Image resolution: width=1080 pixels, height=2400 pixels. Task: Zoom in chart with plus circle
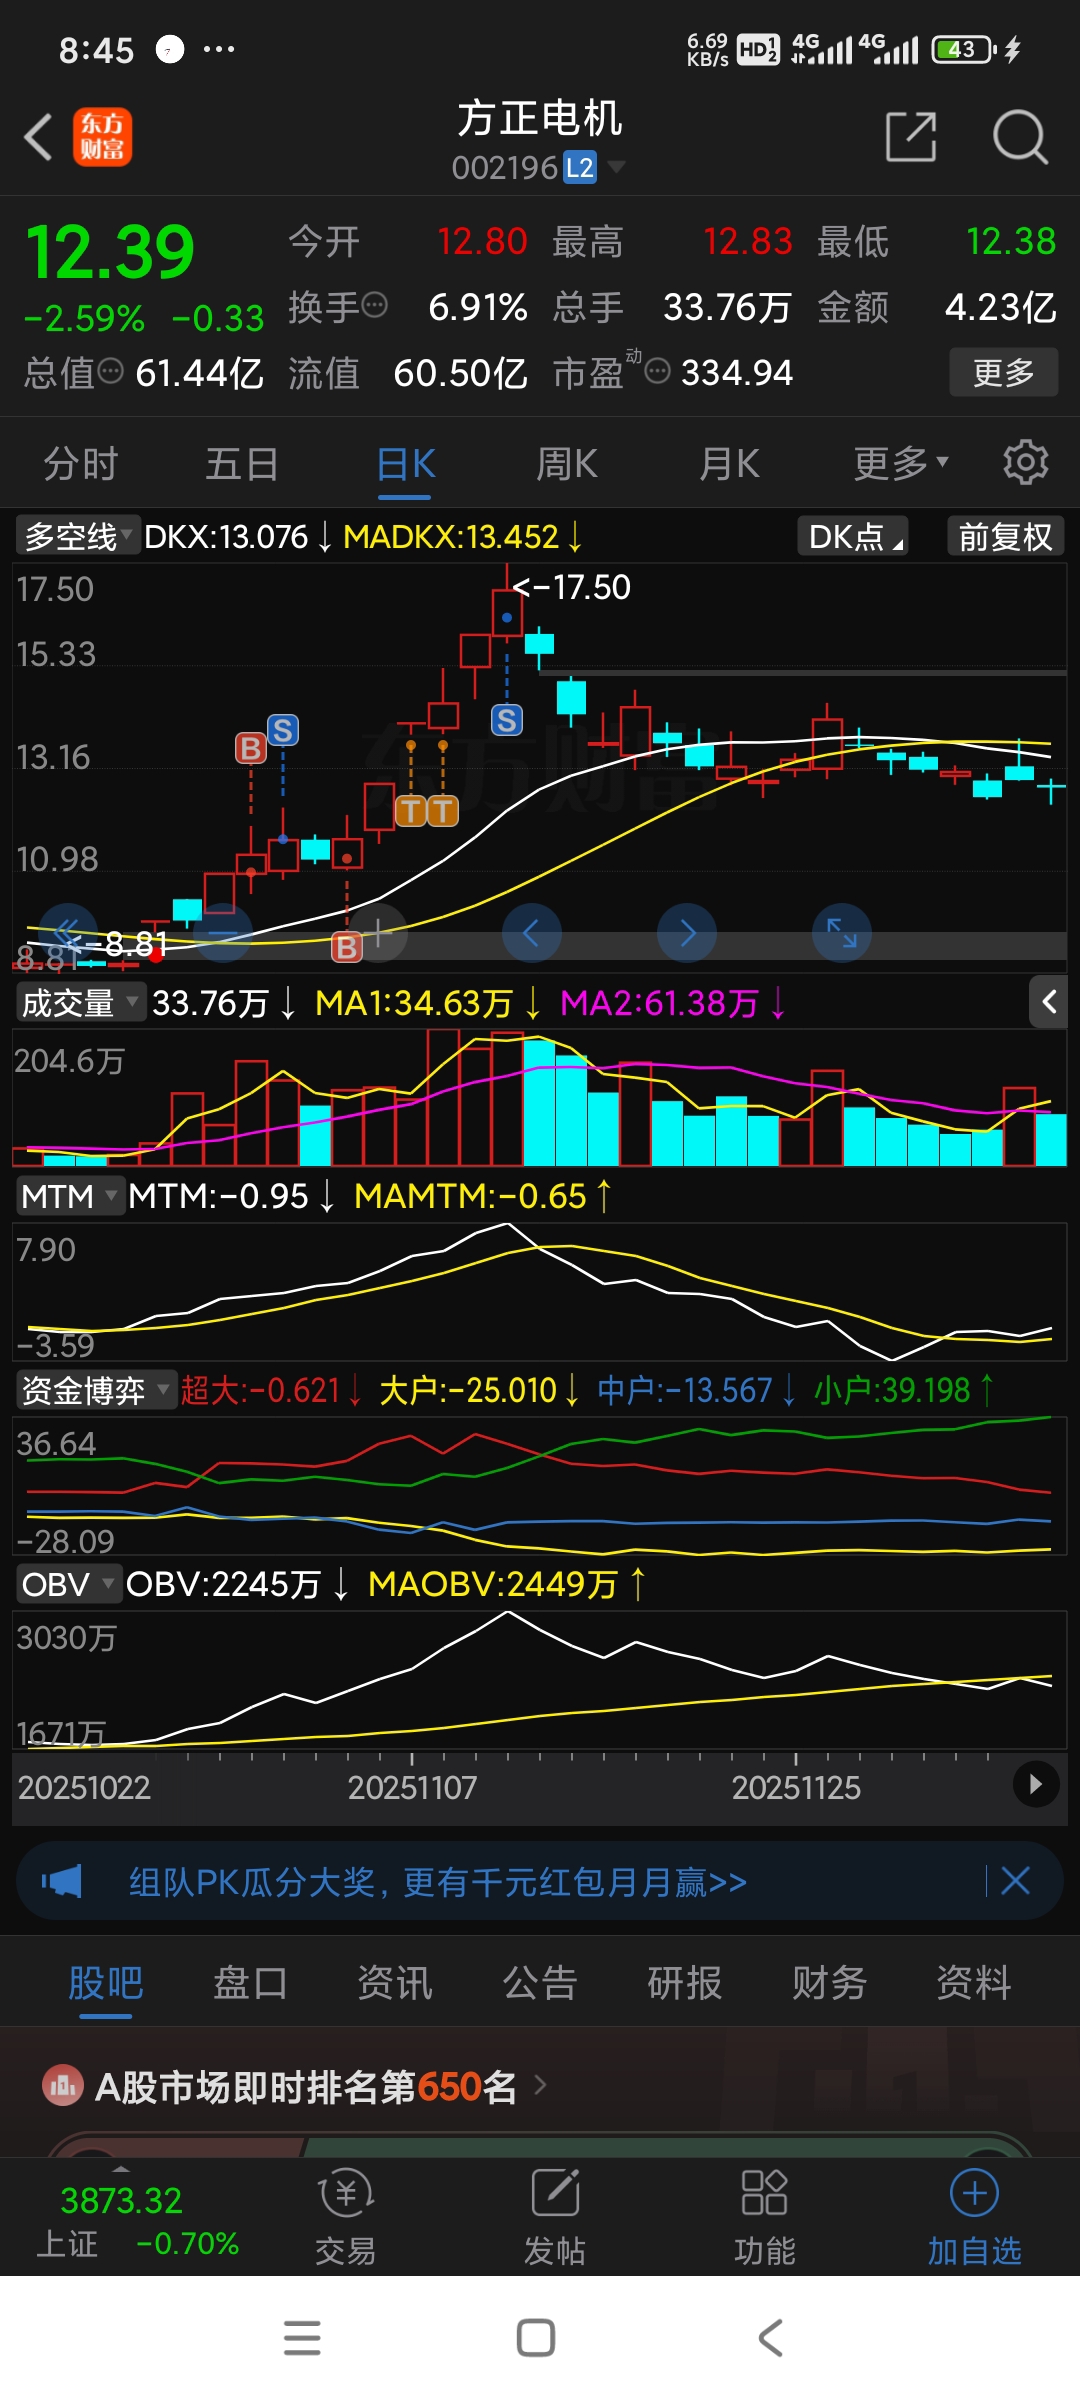coord(377,933)
